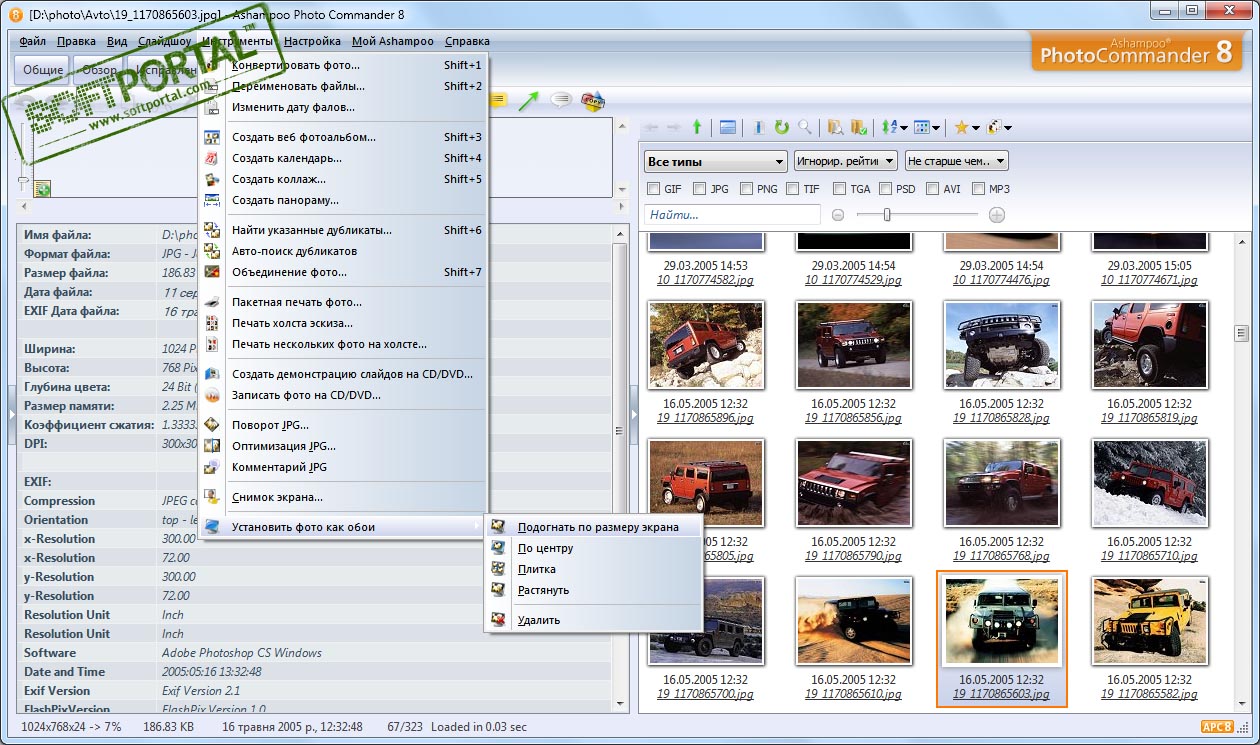Click the gold star favorites icon
This screenshot has width=1260, height=745.
tap(961, 127)
